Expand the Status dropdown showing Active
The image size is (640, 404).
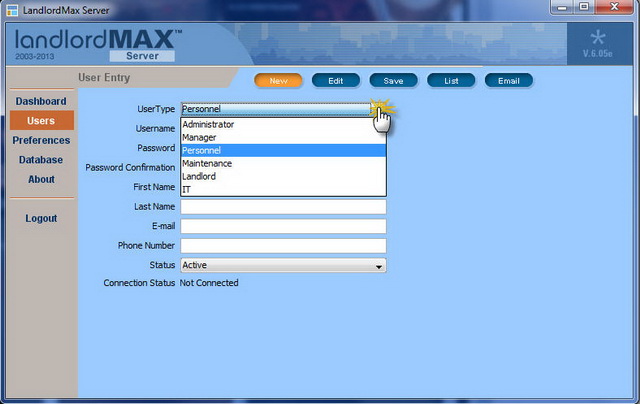tap(283, 265)
